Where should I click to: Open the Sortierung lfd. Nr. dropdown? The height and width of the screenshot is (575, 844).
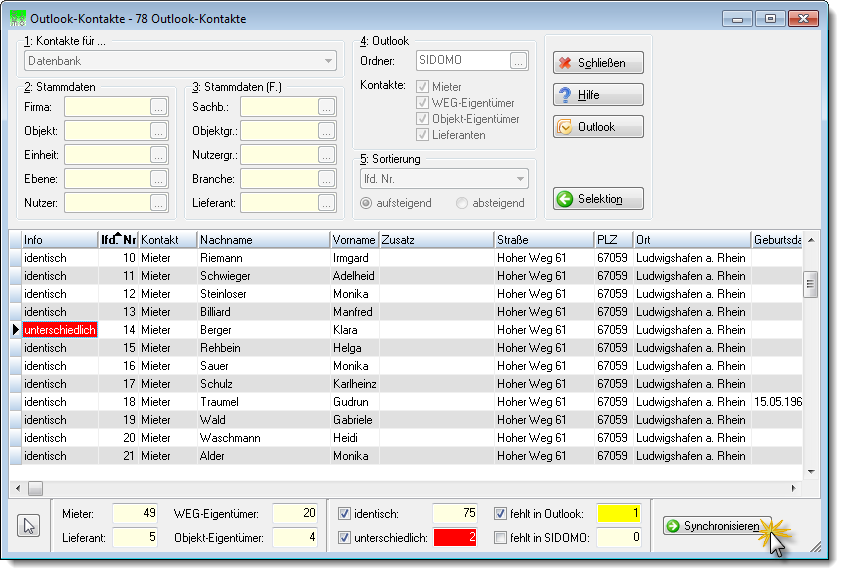[x=444, y=179]
